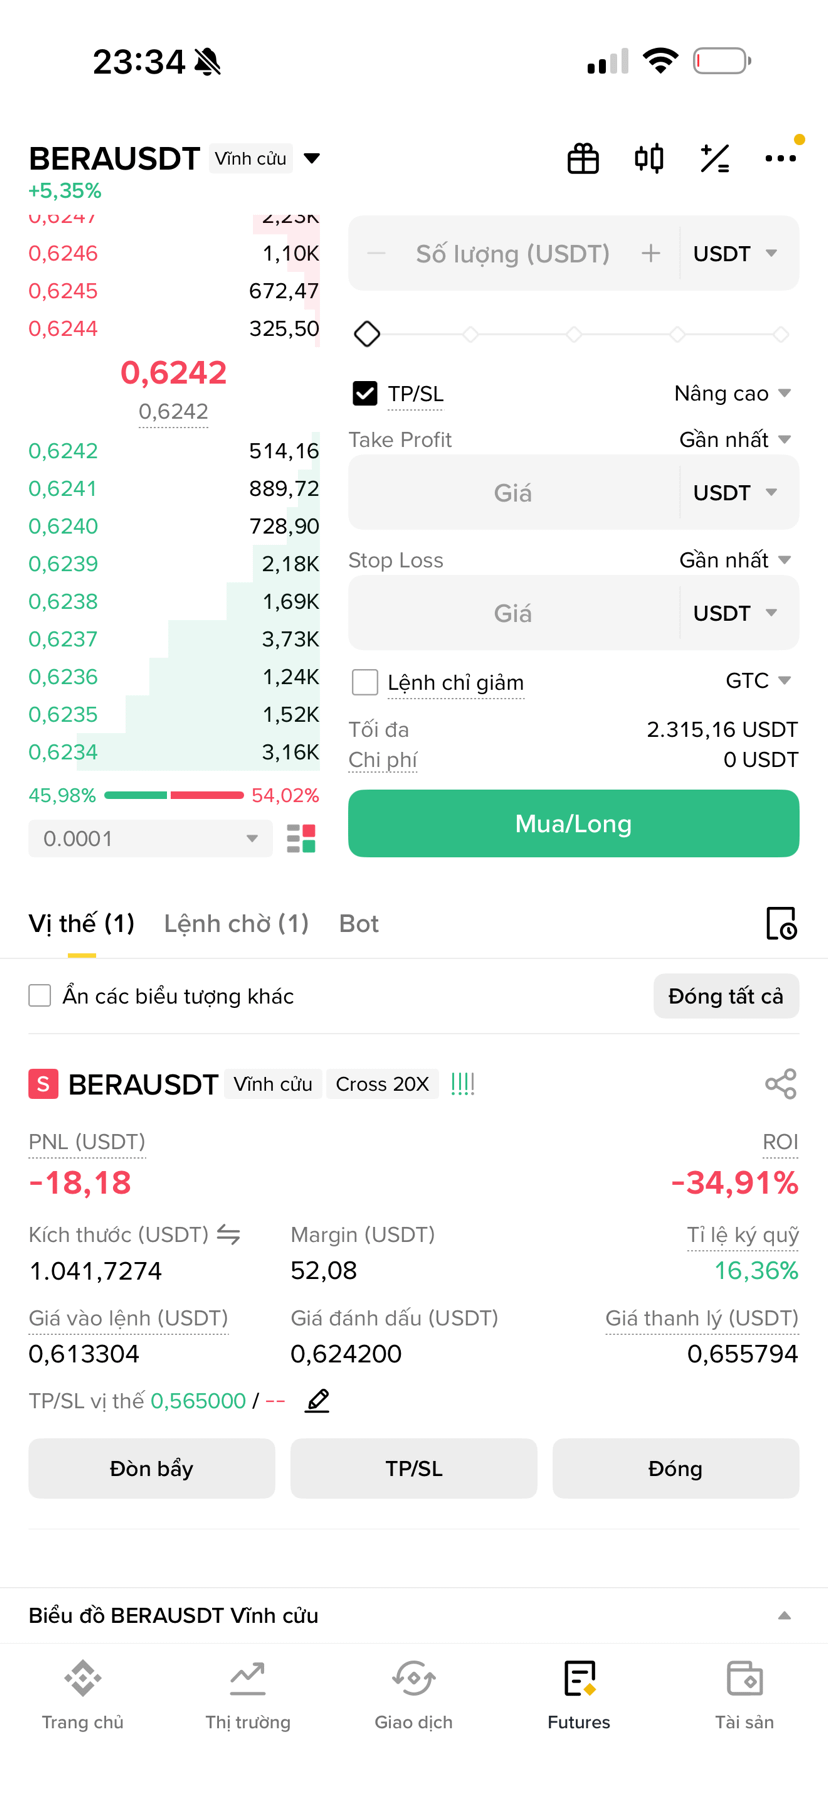
Task: Open the Nâng cao dropdown
Action: tap(733, 394)
